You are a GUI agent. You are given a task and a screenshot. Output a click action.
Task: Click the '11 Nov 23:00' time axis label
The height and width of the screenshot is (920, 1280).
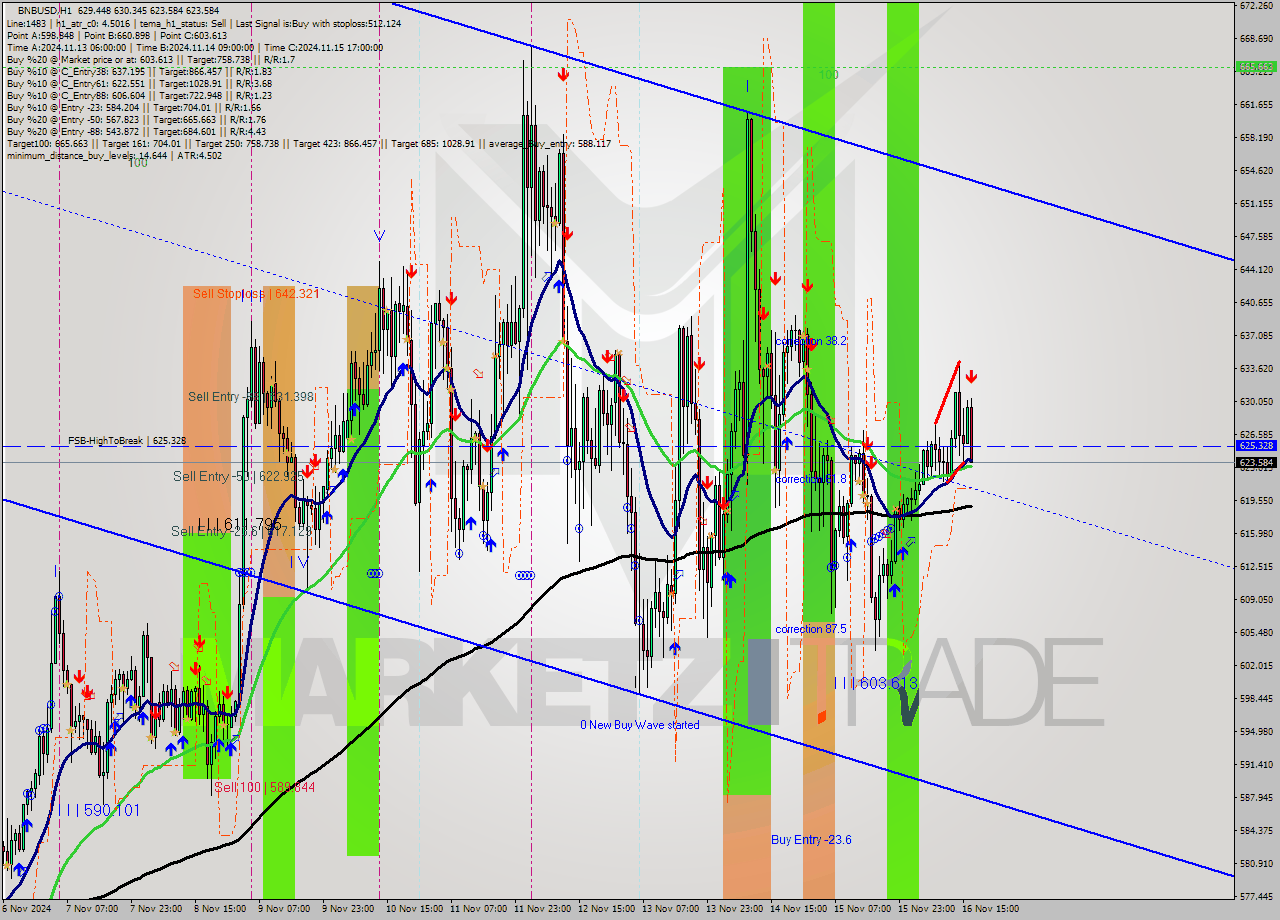542,909
